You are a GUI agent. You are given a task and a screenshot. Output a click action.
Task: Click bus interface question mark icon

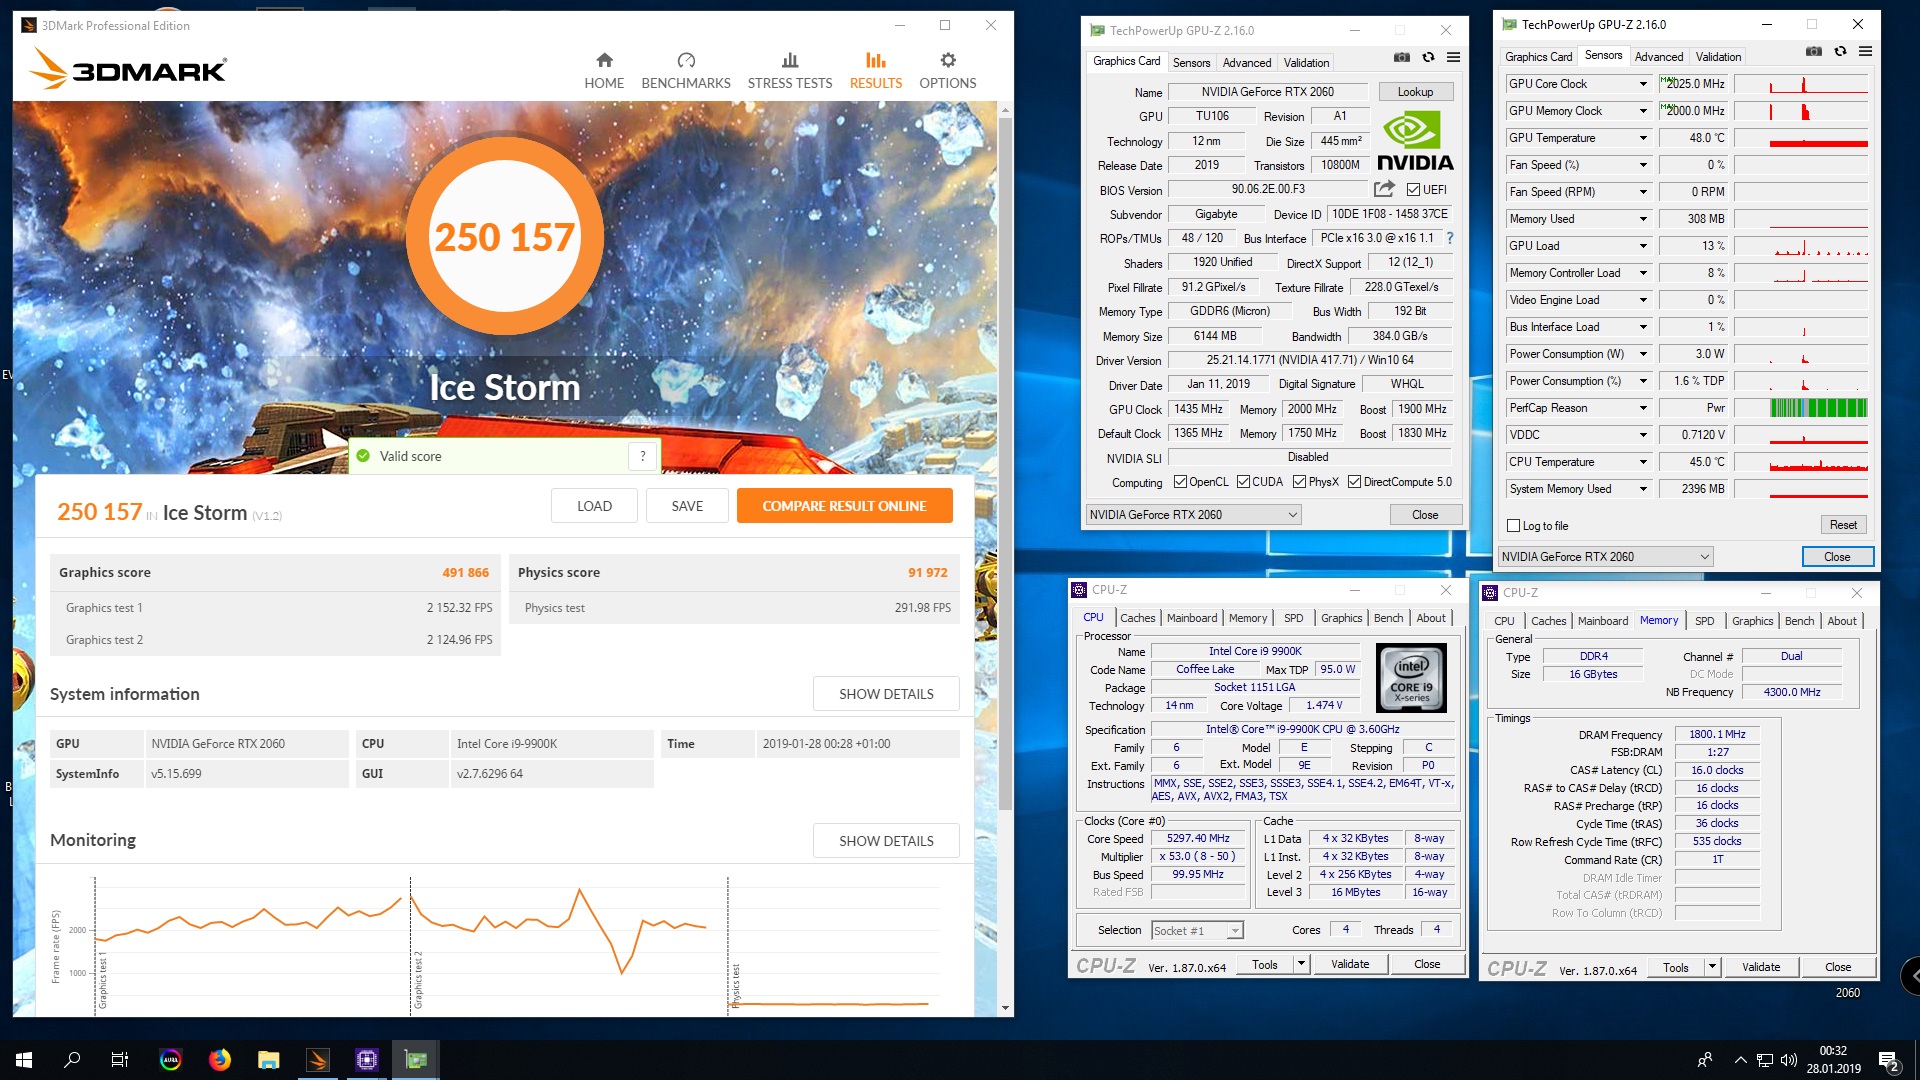(x=1450, y=238)
